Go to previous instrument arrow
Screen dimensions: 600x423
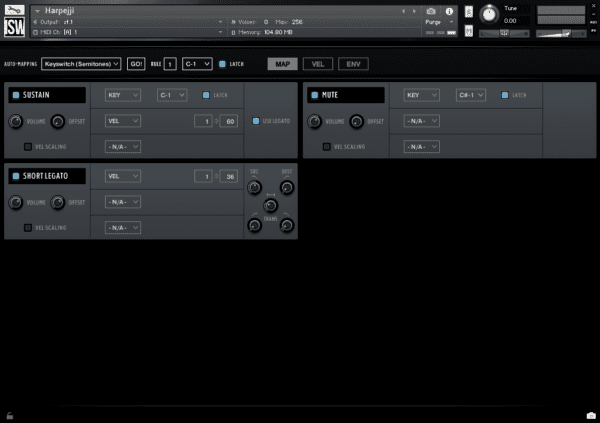coord(403,11)
